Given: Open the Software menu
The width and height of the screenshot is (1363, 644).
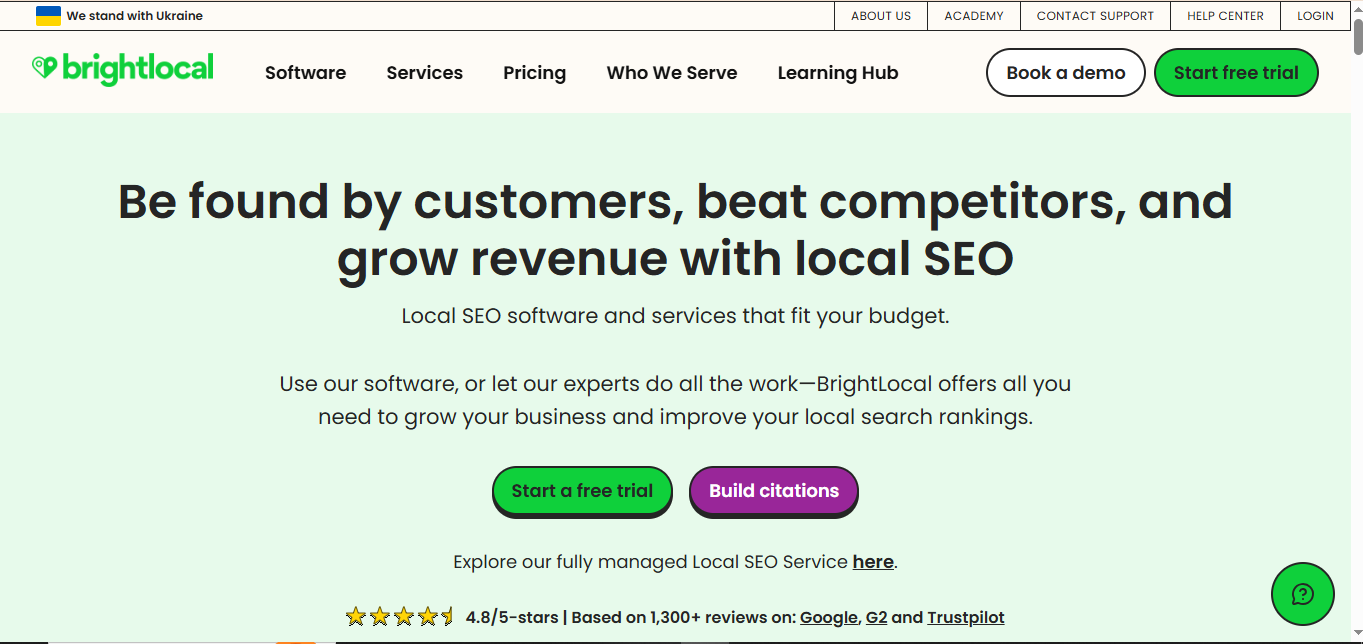Looking at the screenshot, I should click(305, 73).
